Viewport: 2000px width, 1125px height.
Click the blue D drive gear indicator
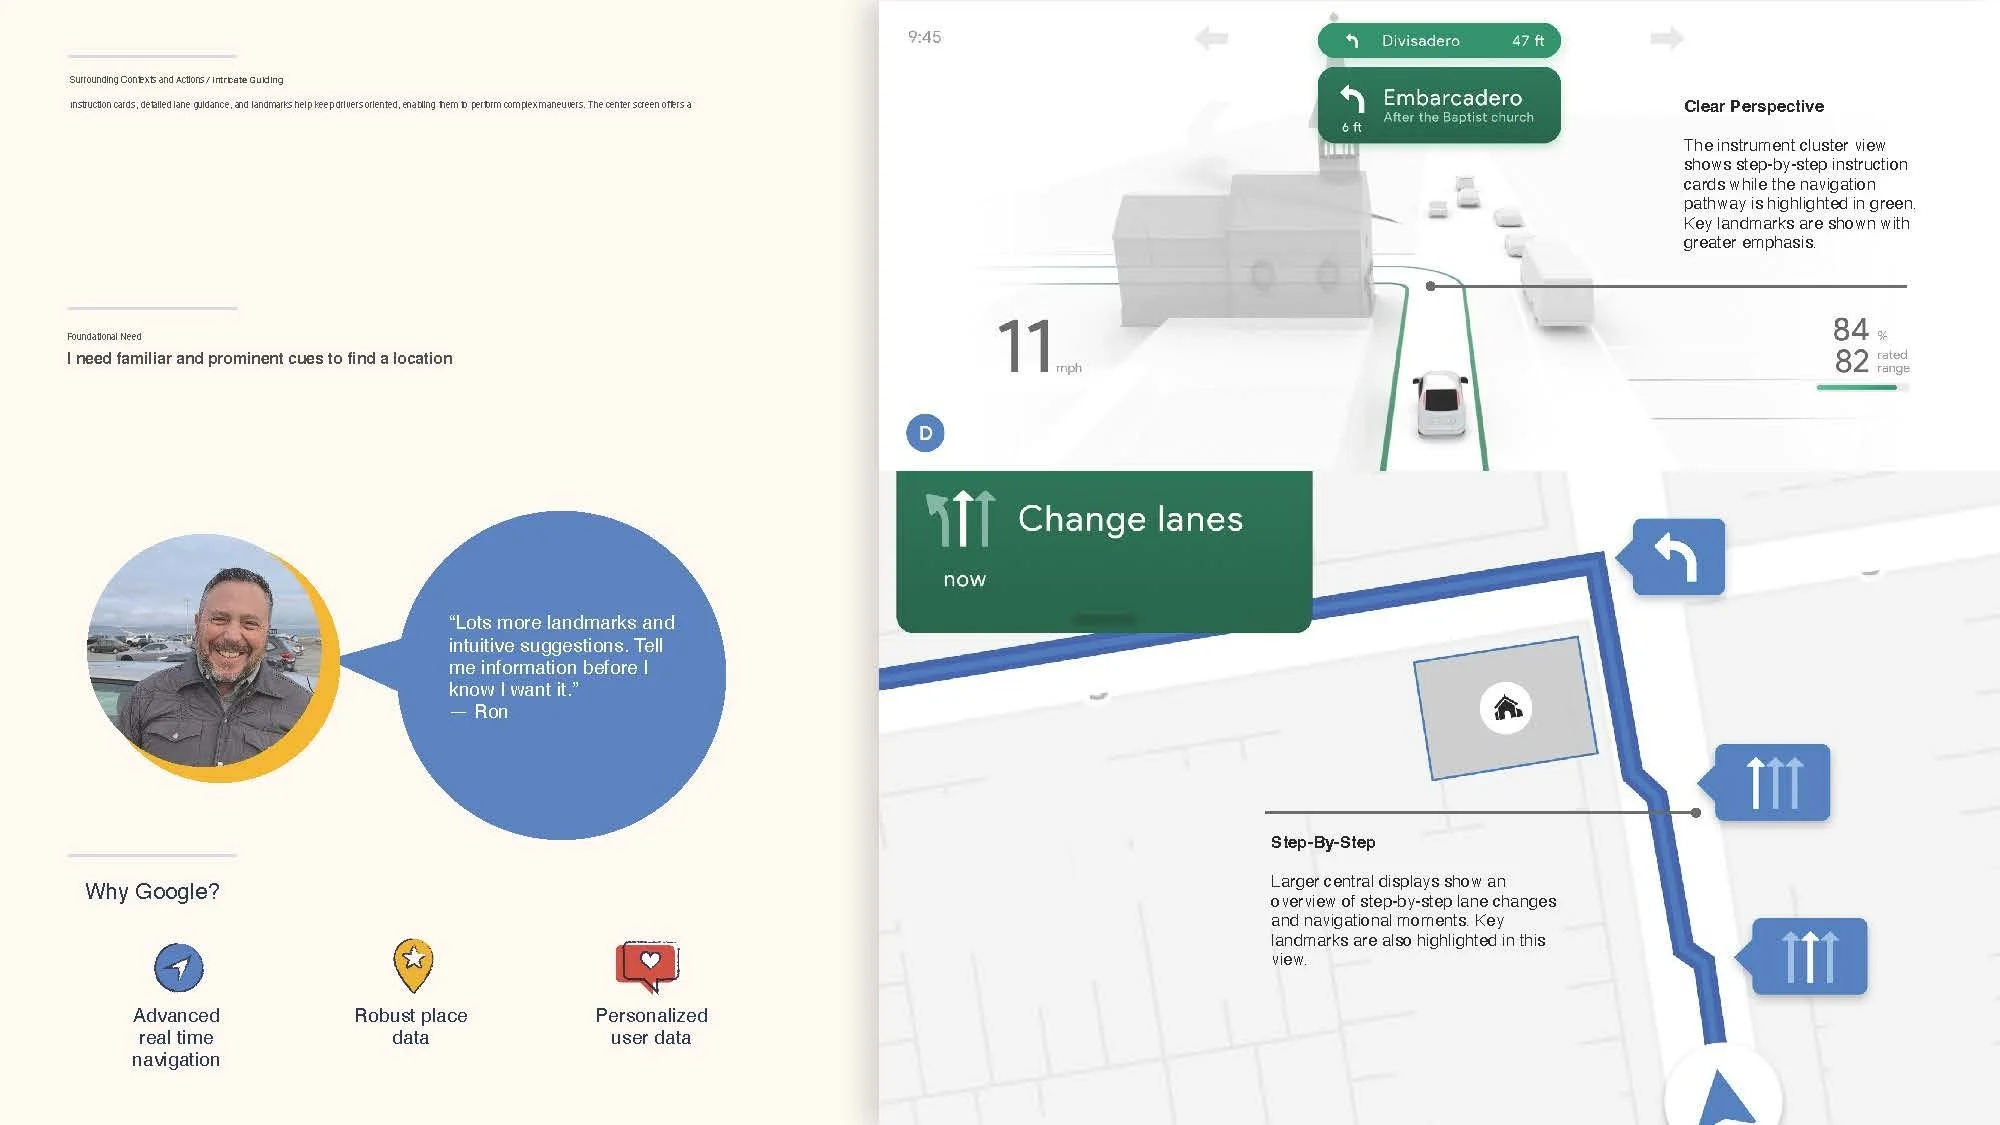925,433
